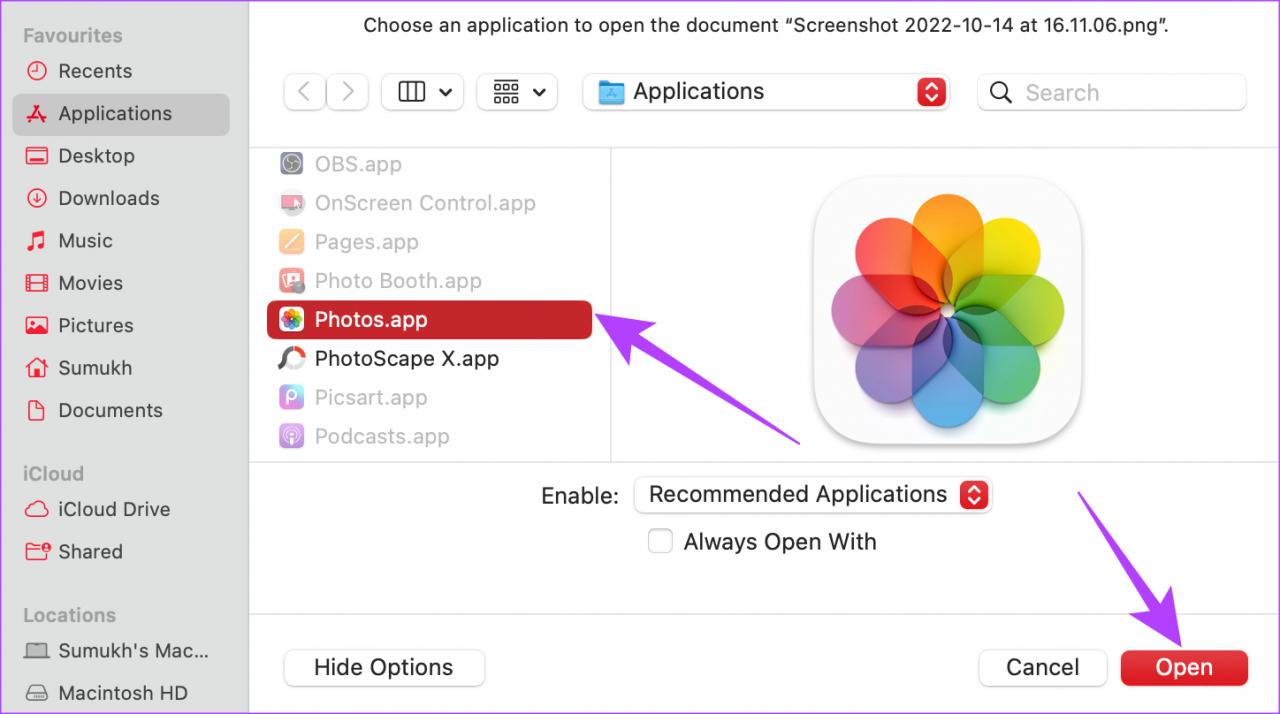This screenshot has width=1280, height=714.
Task: Expand the Applications folder location popup
Action: pyautogui.click(x=764, y=92)
